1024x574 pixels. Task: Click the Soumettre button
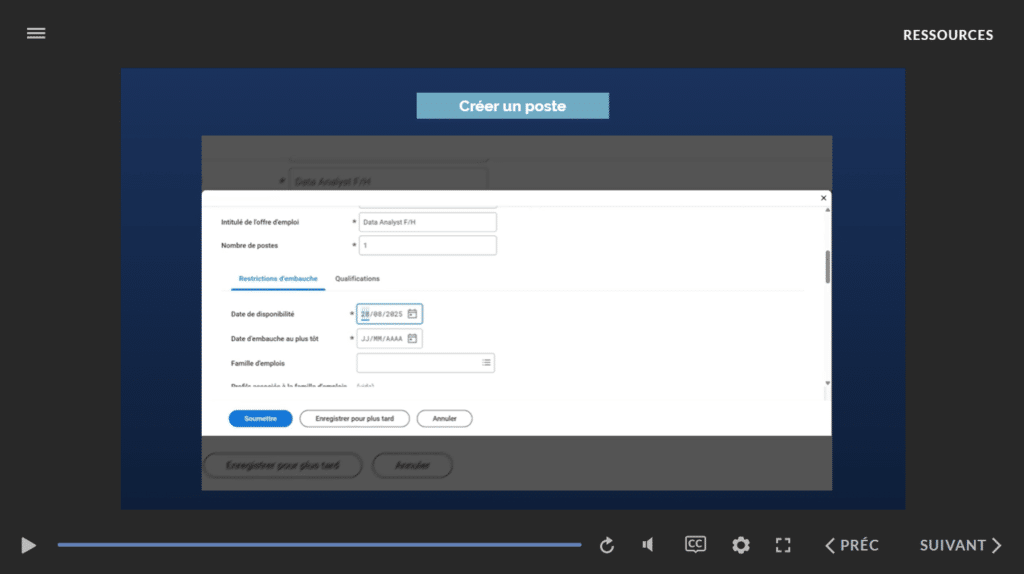click(x=260, y=419)
